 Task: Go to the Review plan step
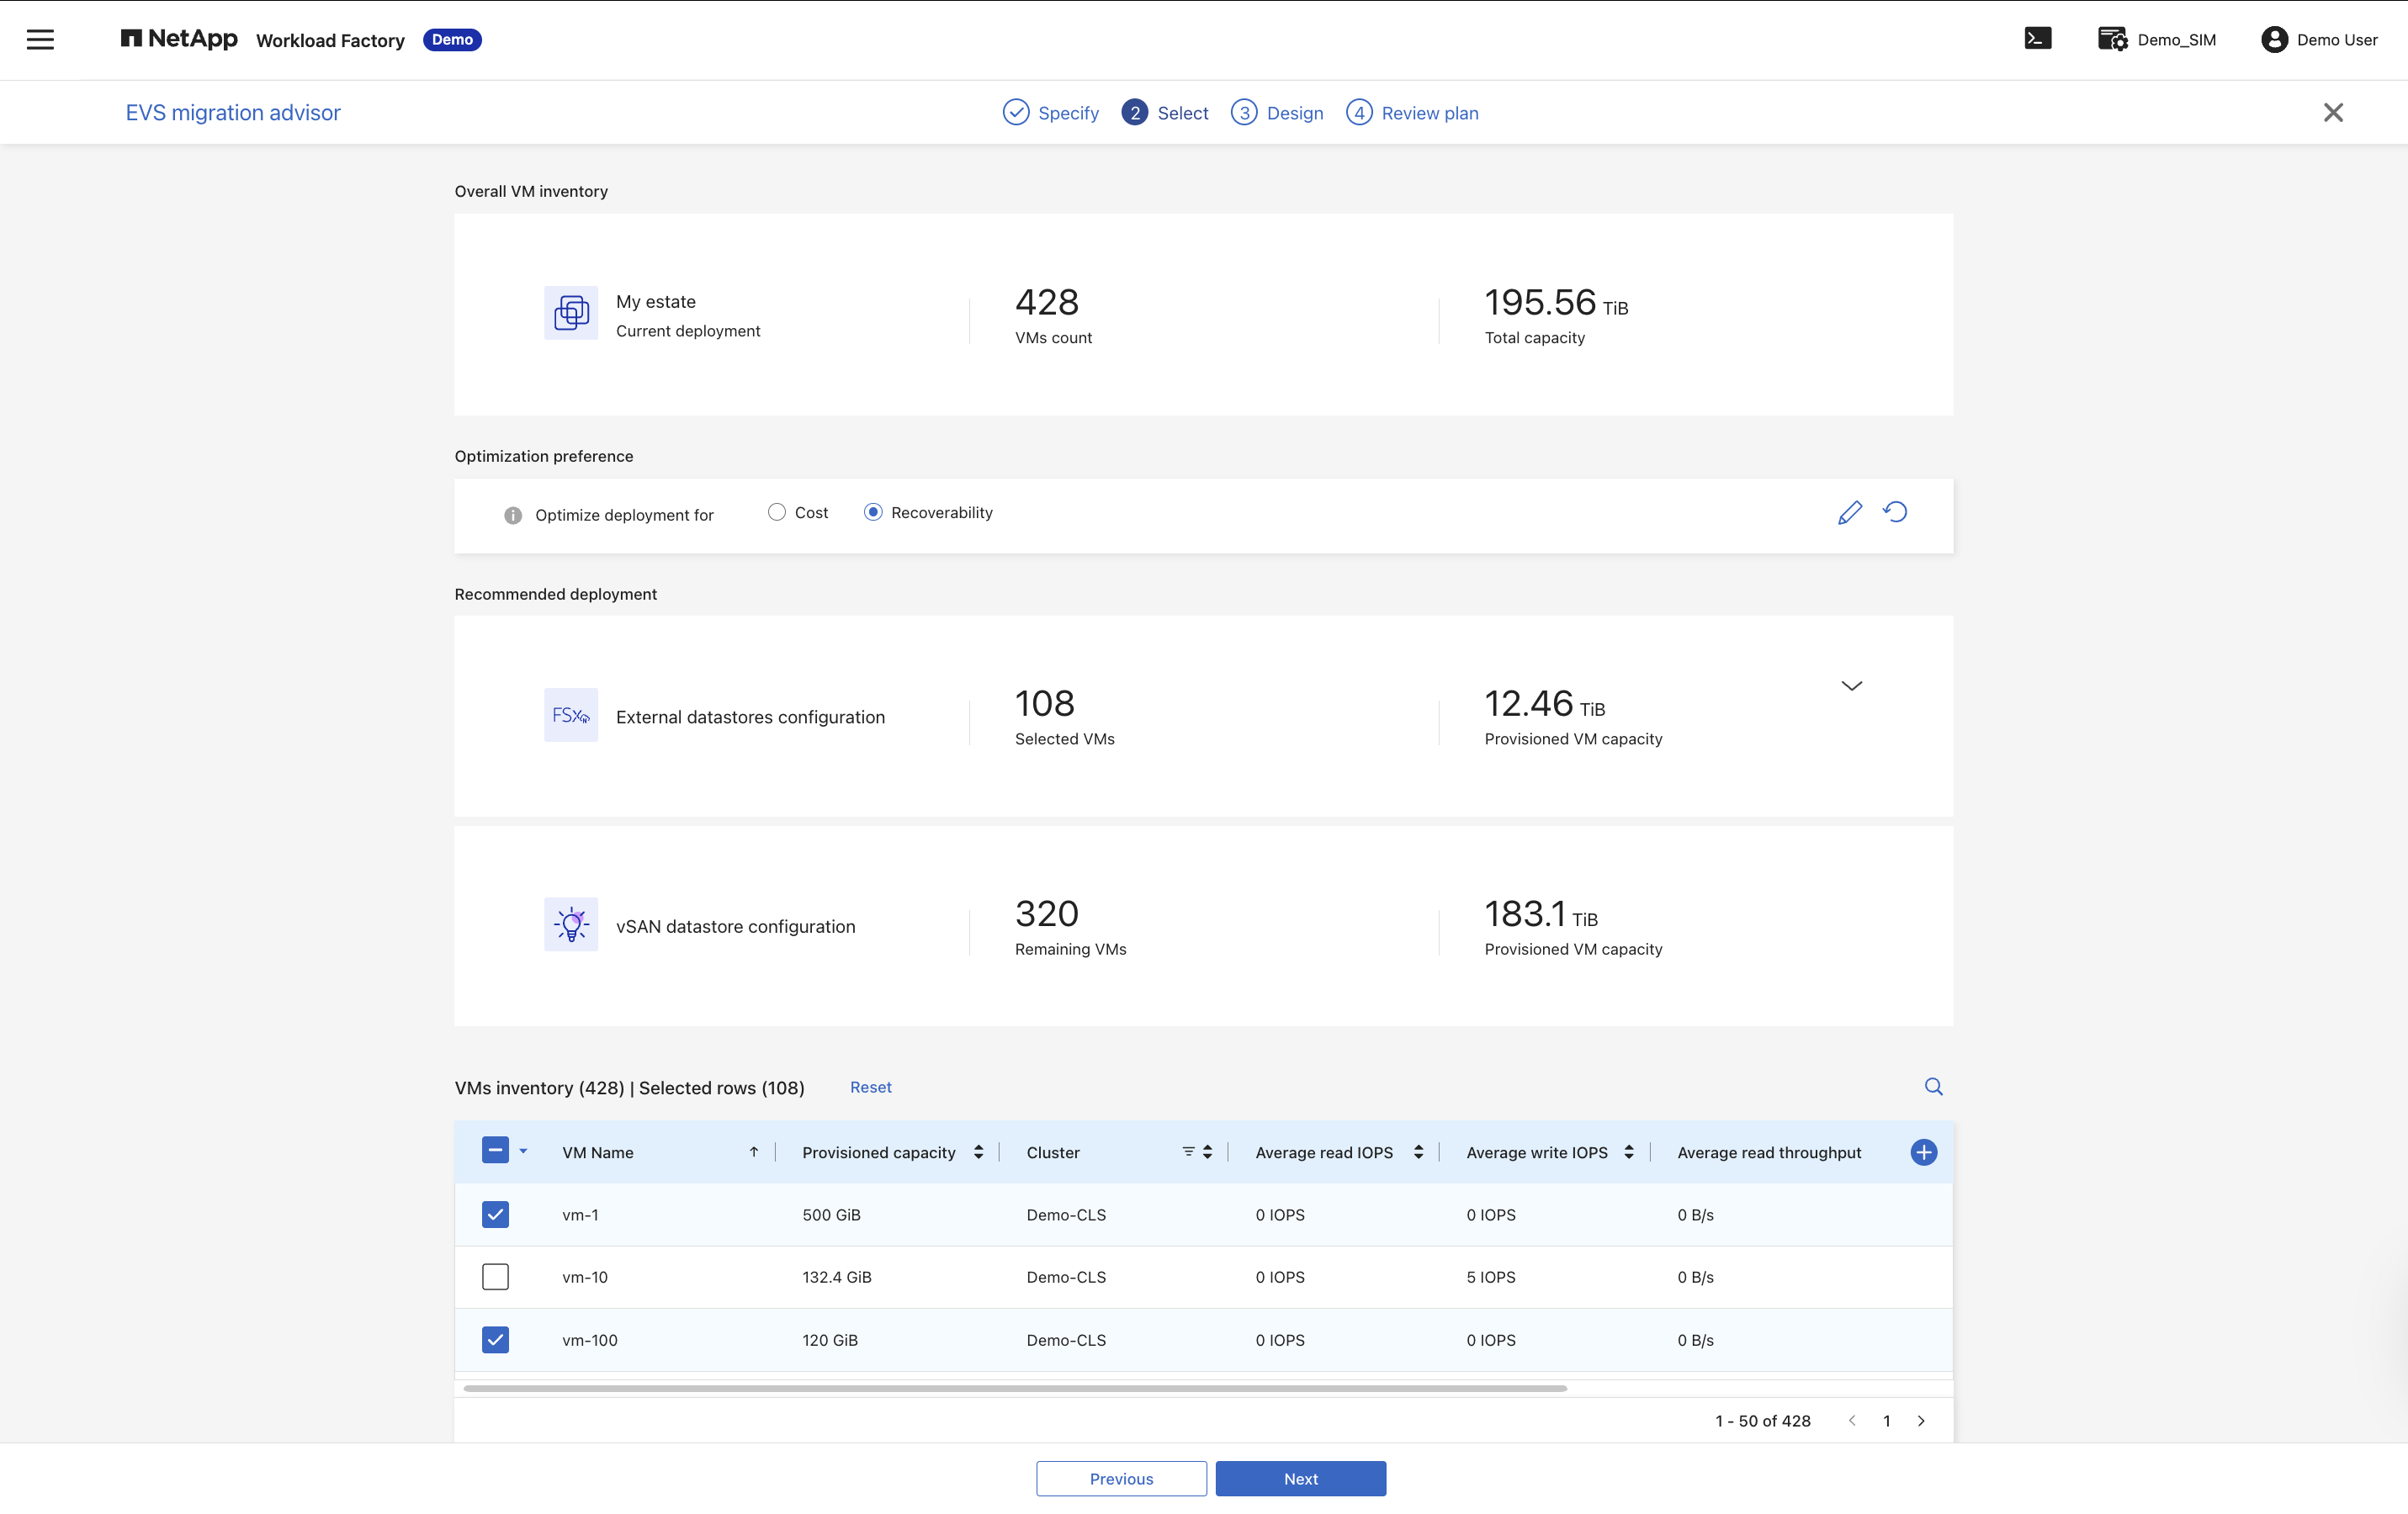click(1411, 113)
